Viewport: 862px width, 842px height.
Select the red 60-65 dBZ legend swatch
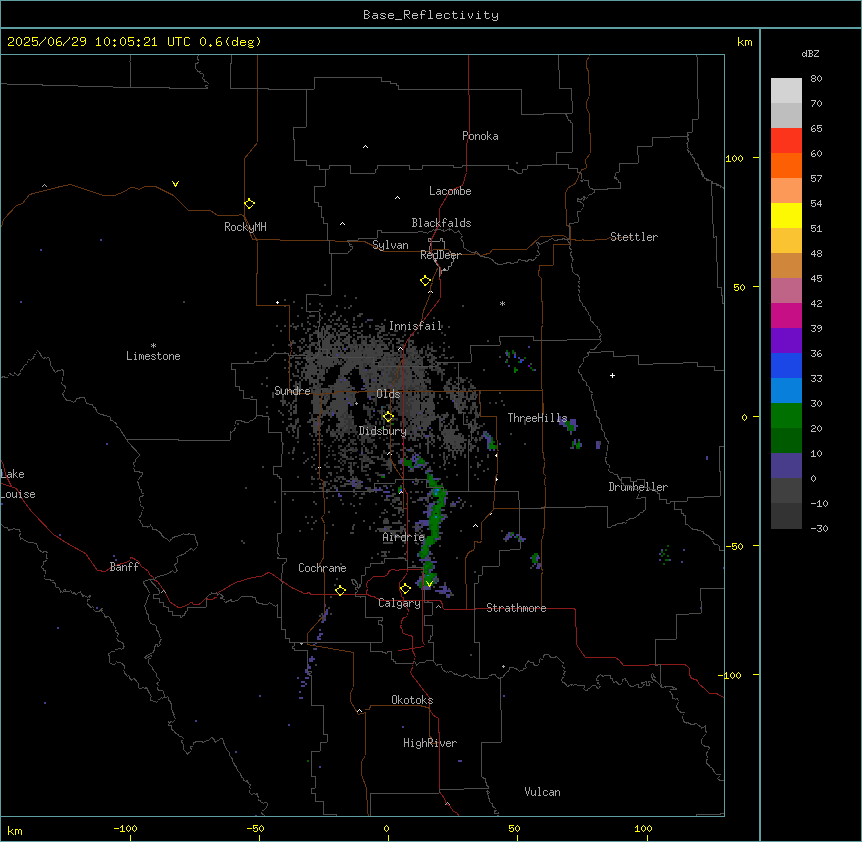coord(786,140)
